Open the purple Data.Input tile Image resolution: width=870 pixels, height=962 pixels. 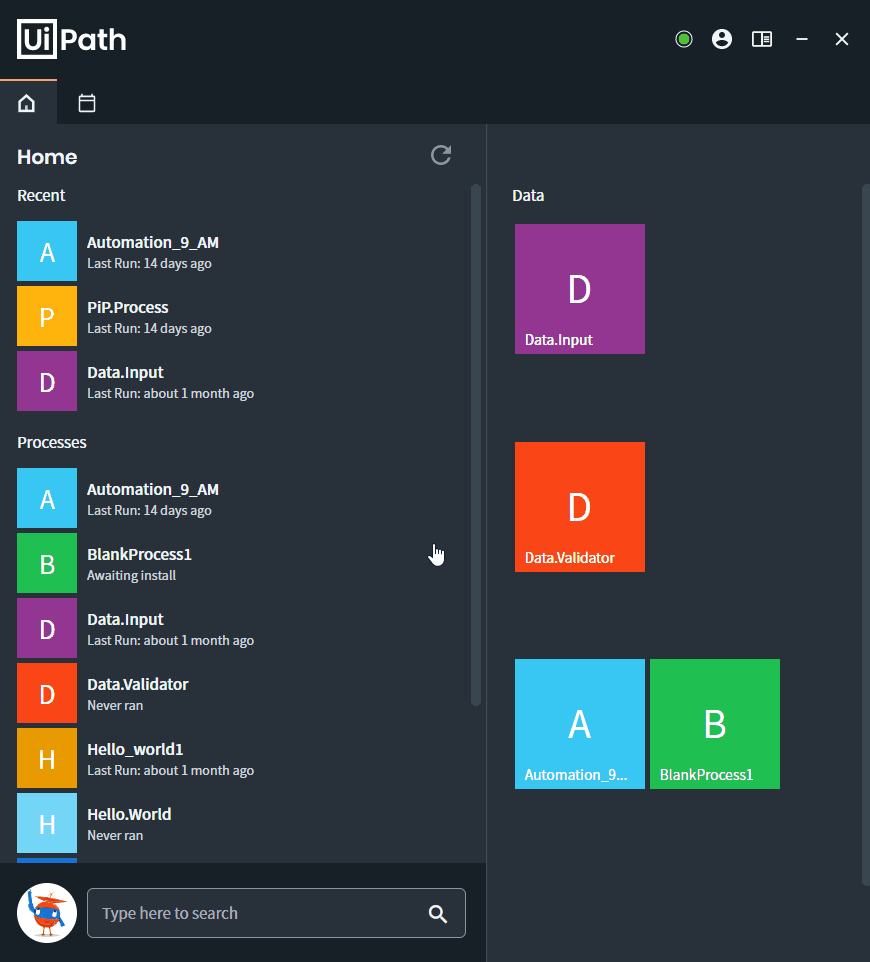pos(580,289)
